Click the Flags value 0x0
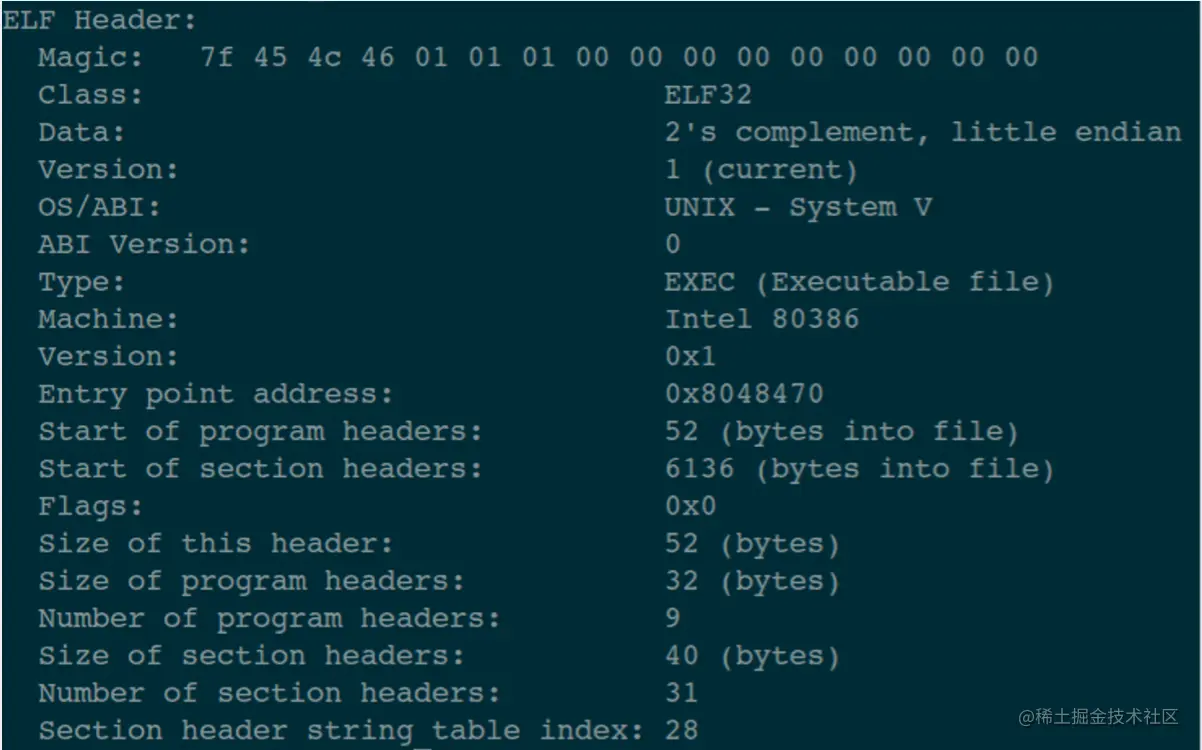 point(691,506)
